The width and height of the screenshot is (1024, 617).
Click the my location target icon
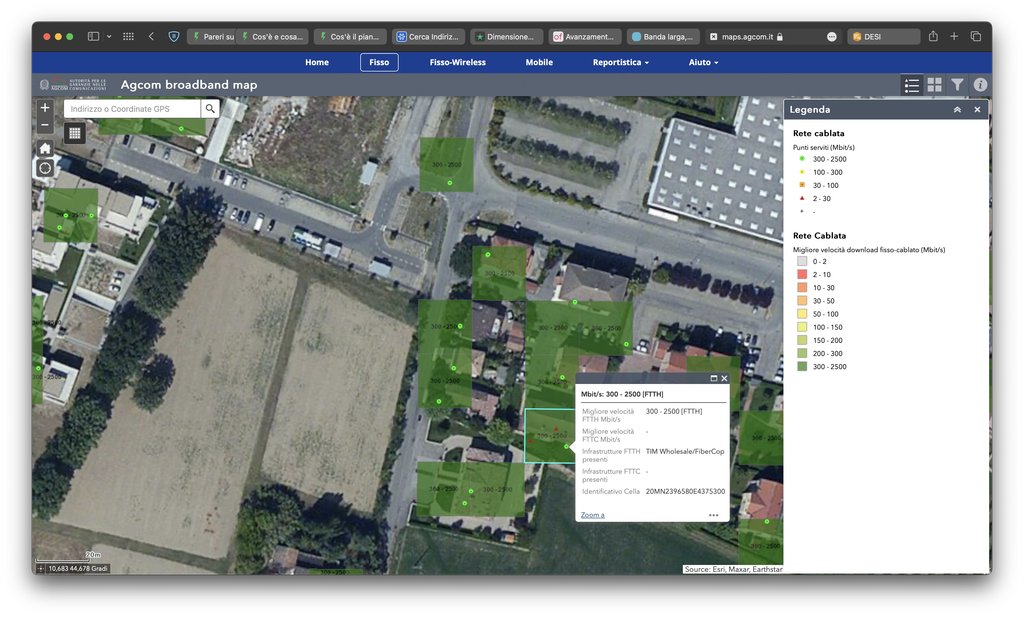pos(45,168)
